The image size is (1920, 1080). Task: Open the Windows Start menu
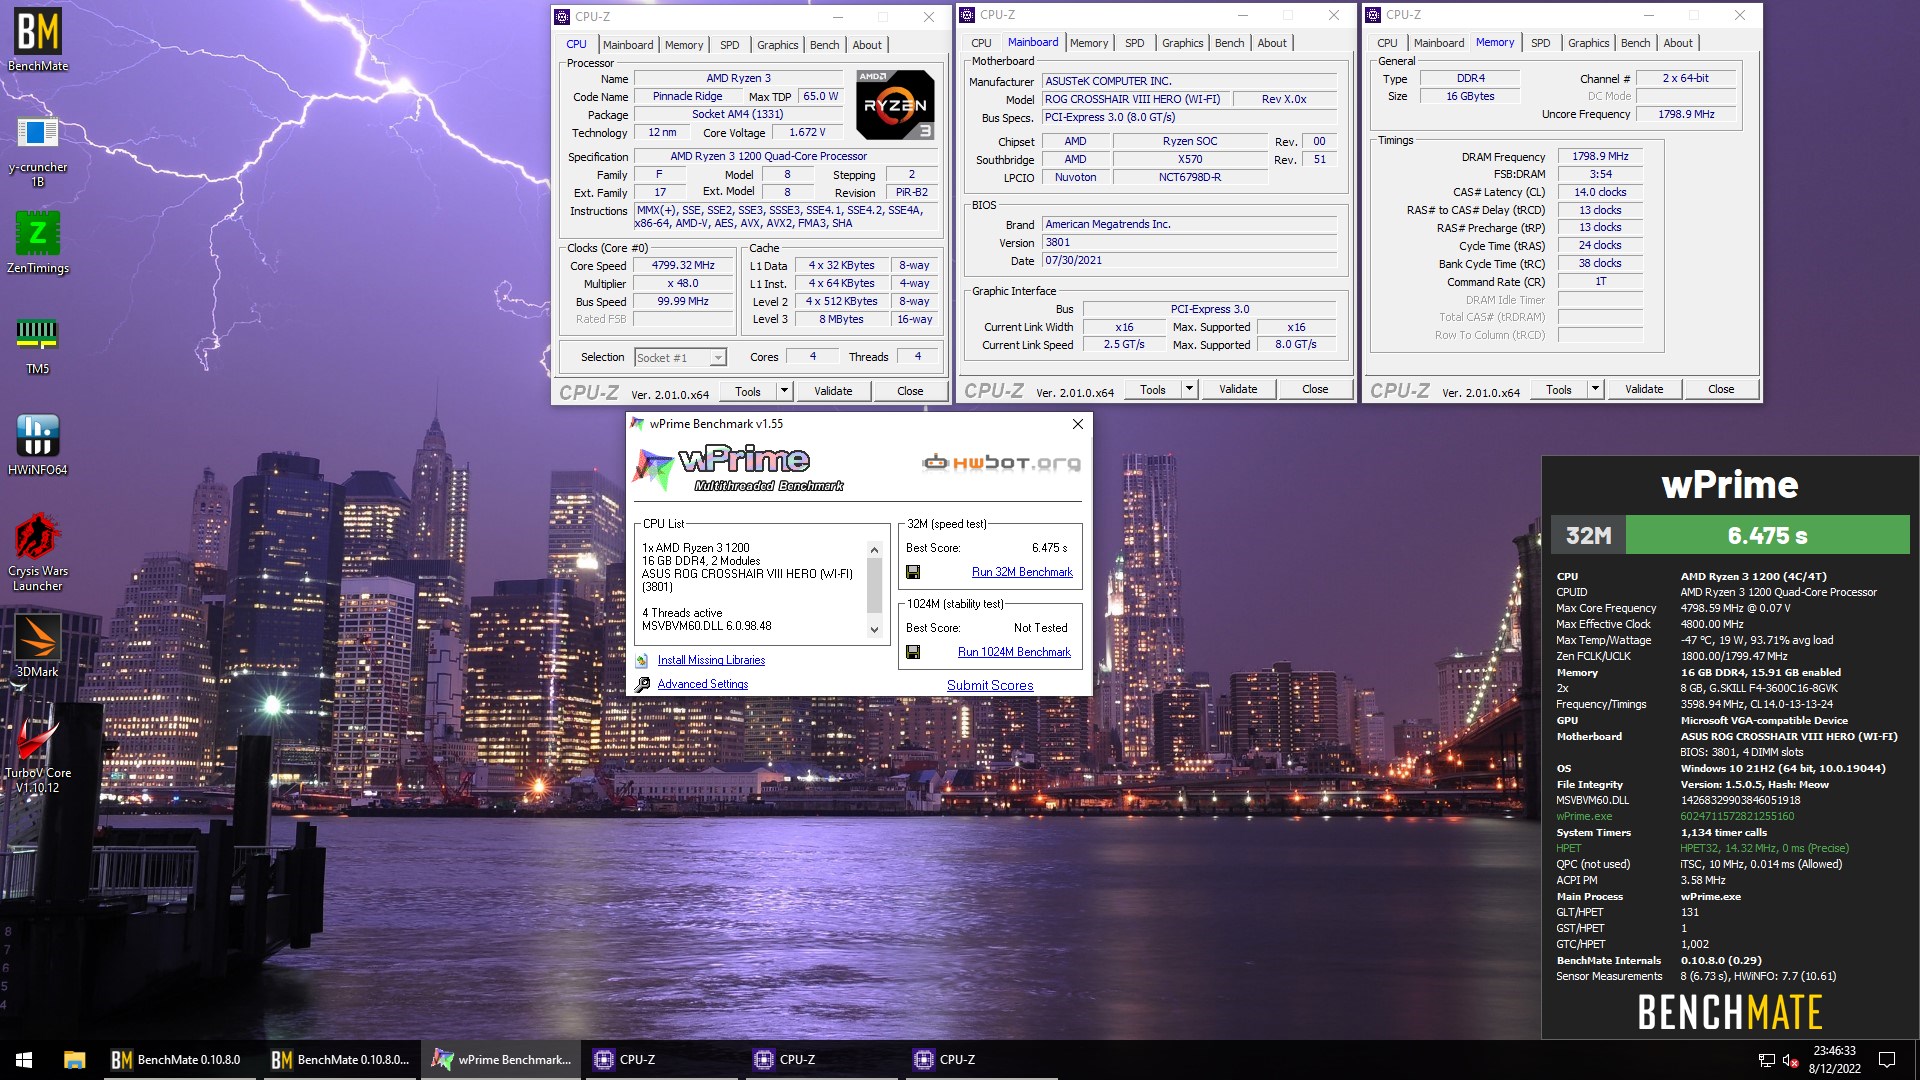[24, 1060]
